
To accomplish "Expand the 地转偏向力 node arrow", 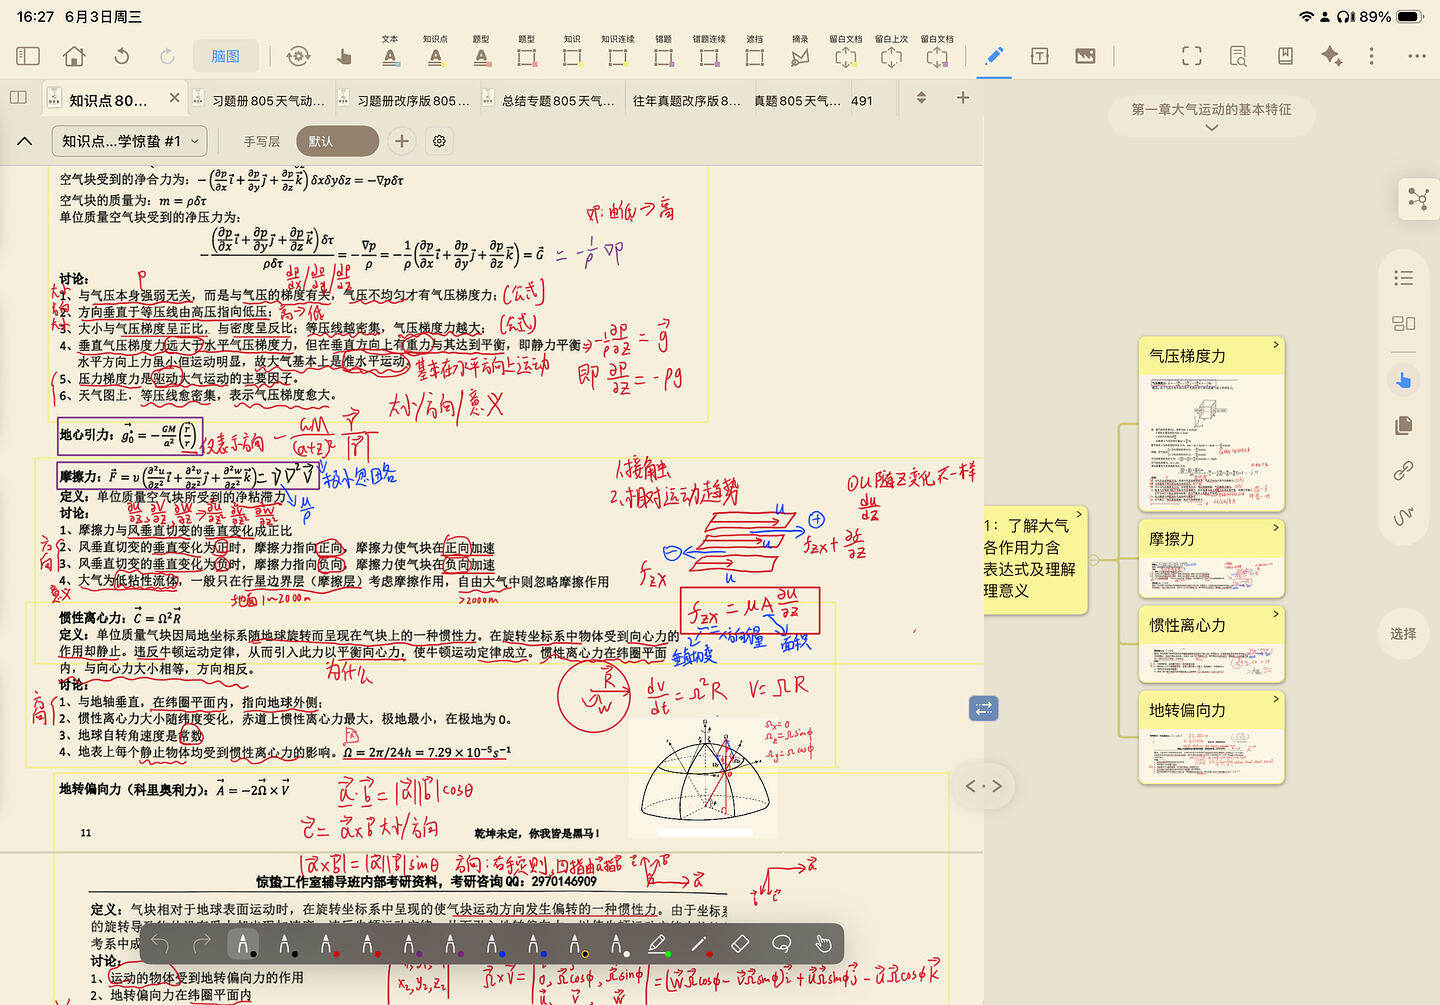I will pyautogui.click(x=1275, y=698).
